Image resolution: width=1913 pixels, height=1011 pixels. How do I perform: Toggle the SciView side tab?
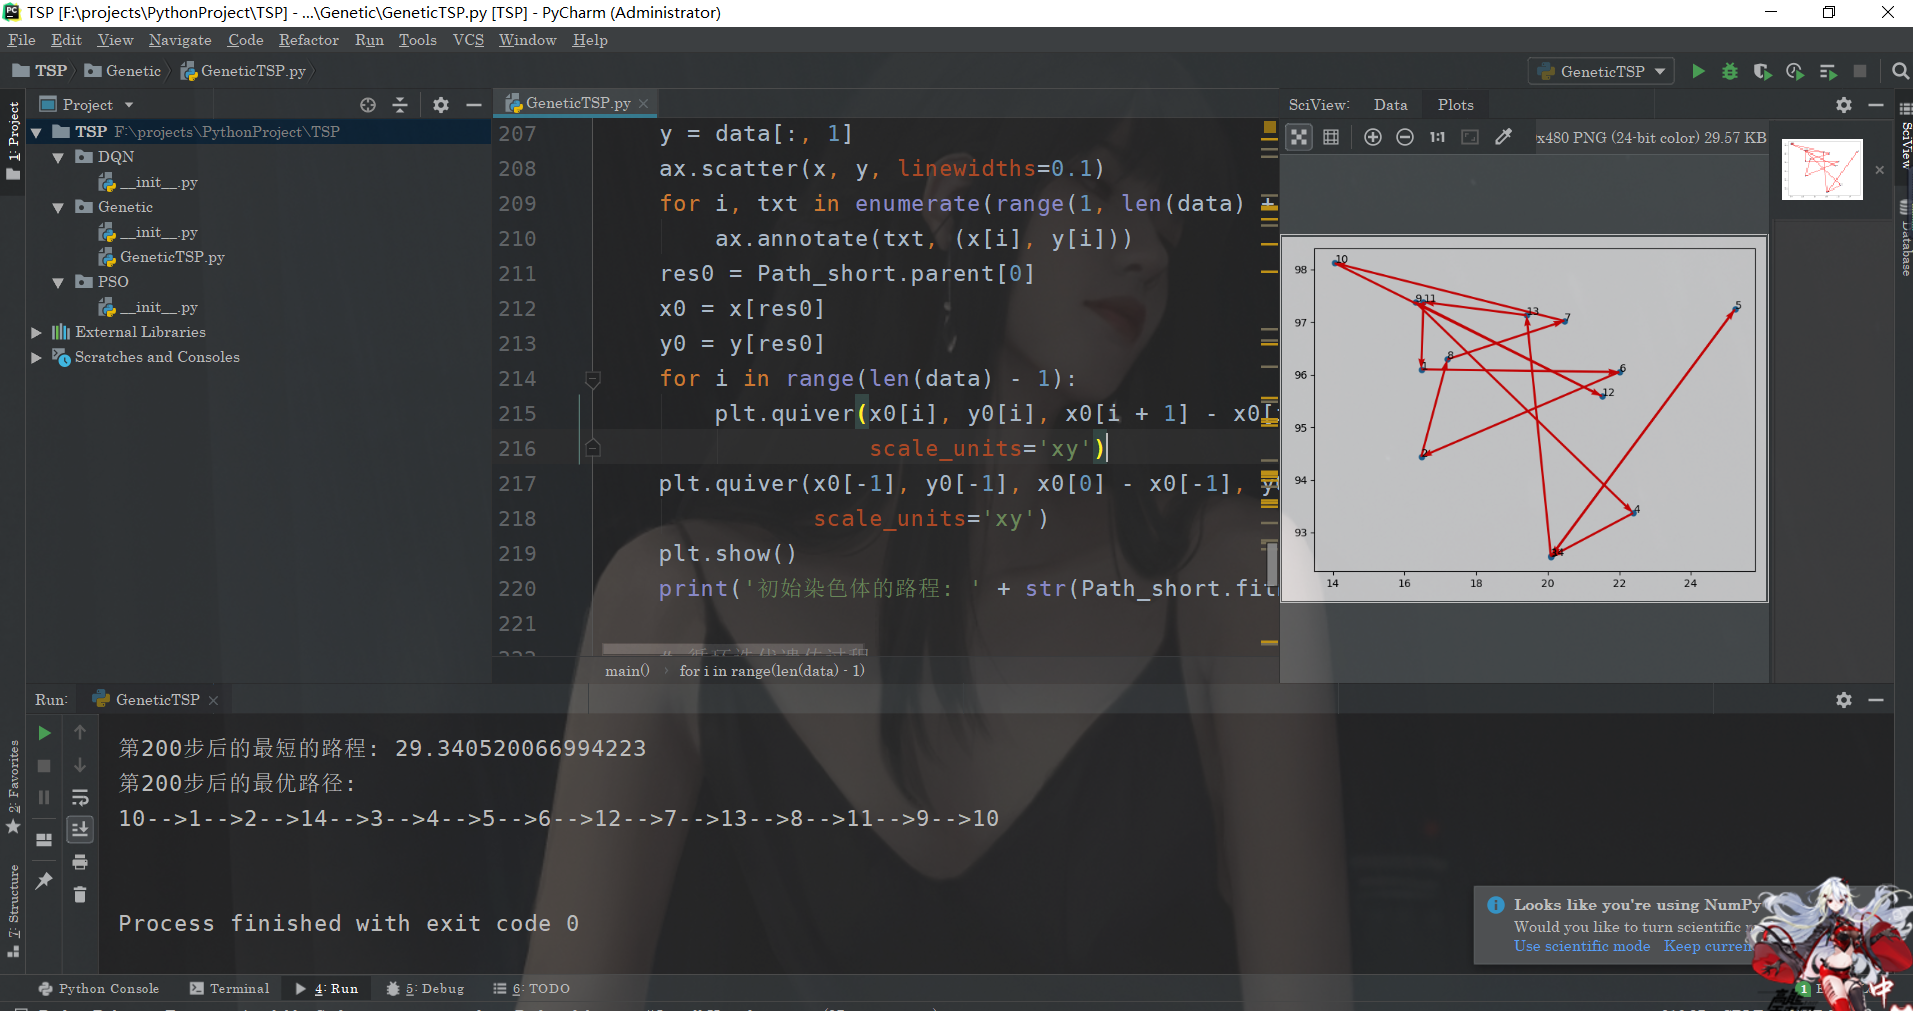(x=1905, y=134)
